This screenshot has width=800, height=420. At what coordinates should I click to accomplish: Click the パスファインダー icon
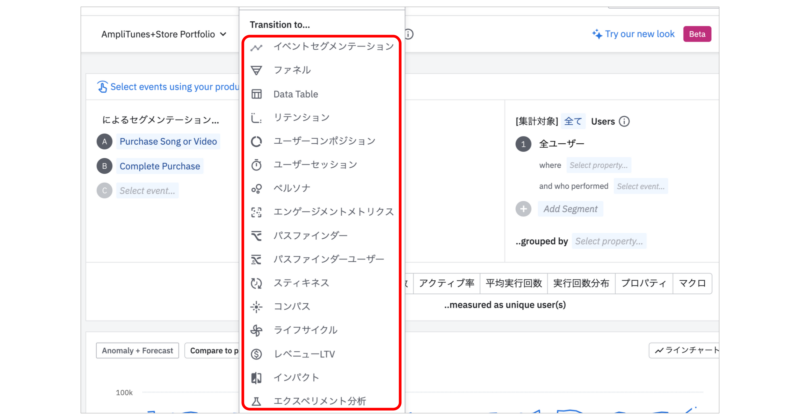(x=257, y=236)
